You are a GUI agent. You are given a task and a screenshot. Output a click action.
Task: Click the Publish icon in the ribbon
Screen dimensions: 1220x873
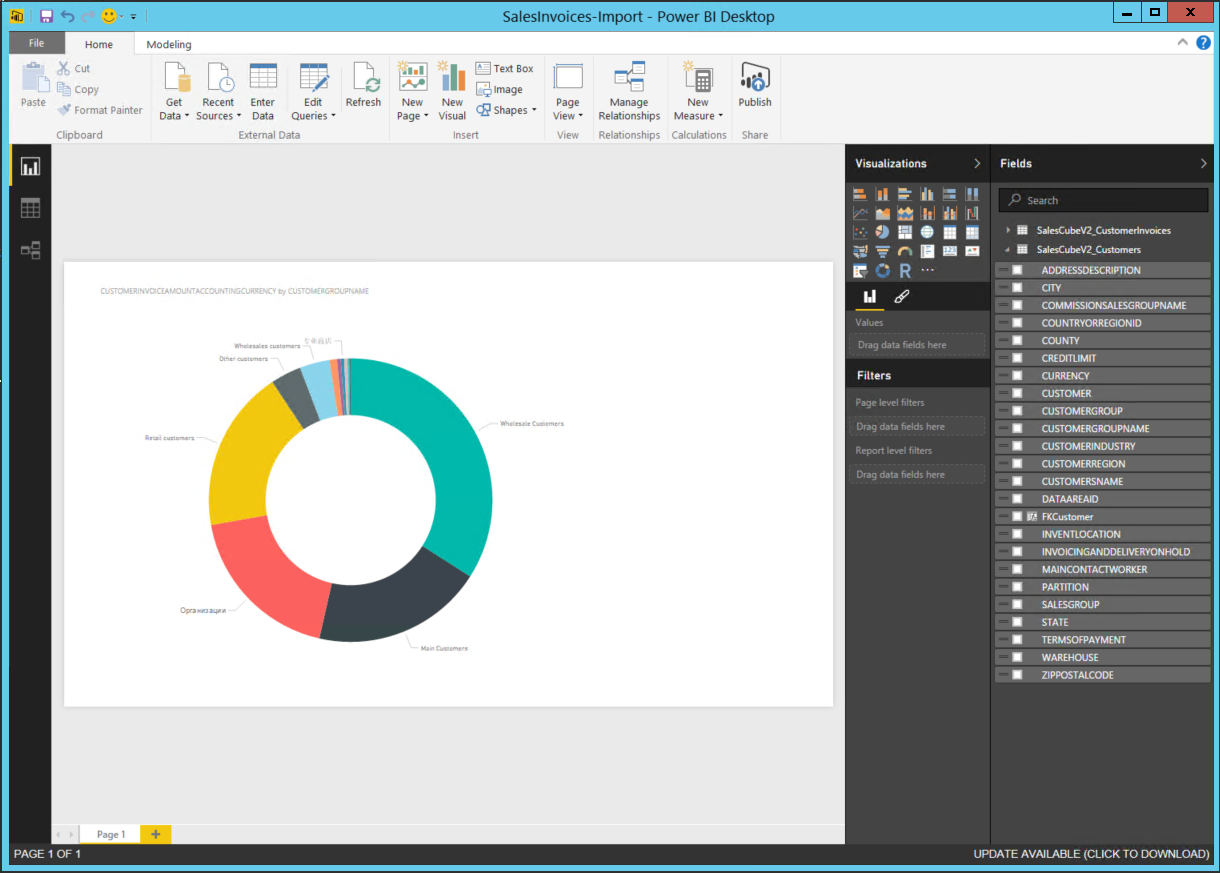pos(754,87)
